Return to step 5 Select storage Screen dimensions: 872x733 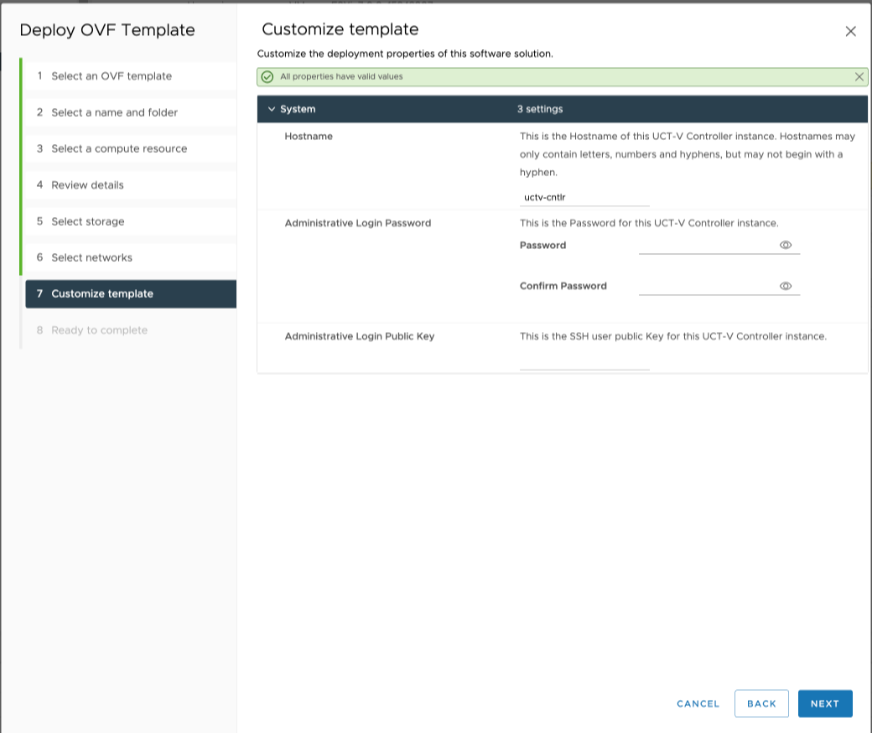[87, 221]
